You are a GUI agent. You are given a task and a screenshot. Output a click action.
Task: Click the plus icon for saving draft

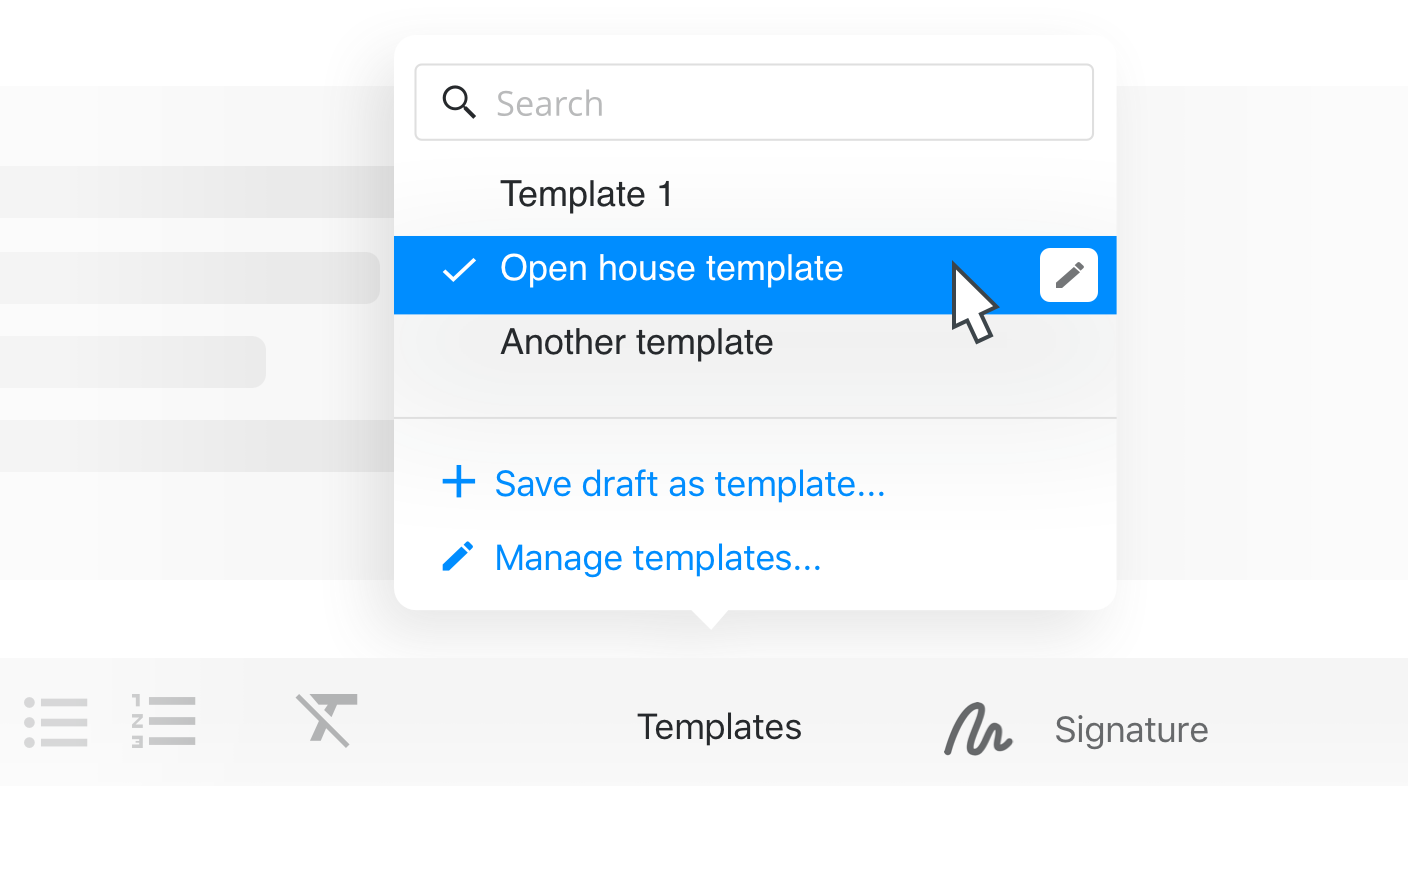tap(459, 482)
